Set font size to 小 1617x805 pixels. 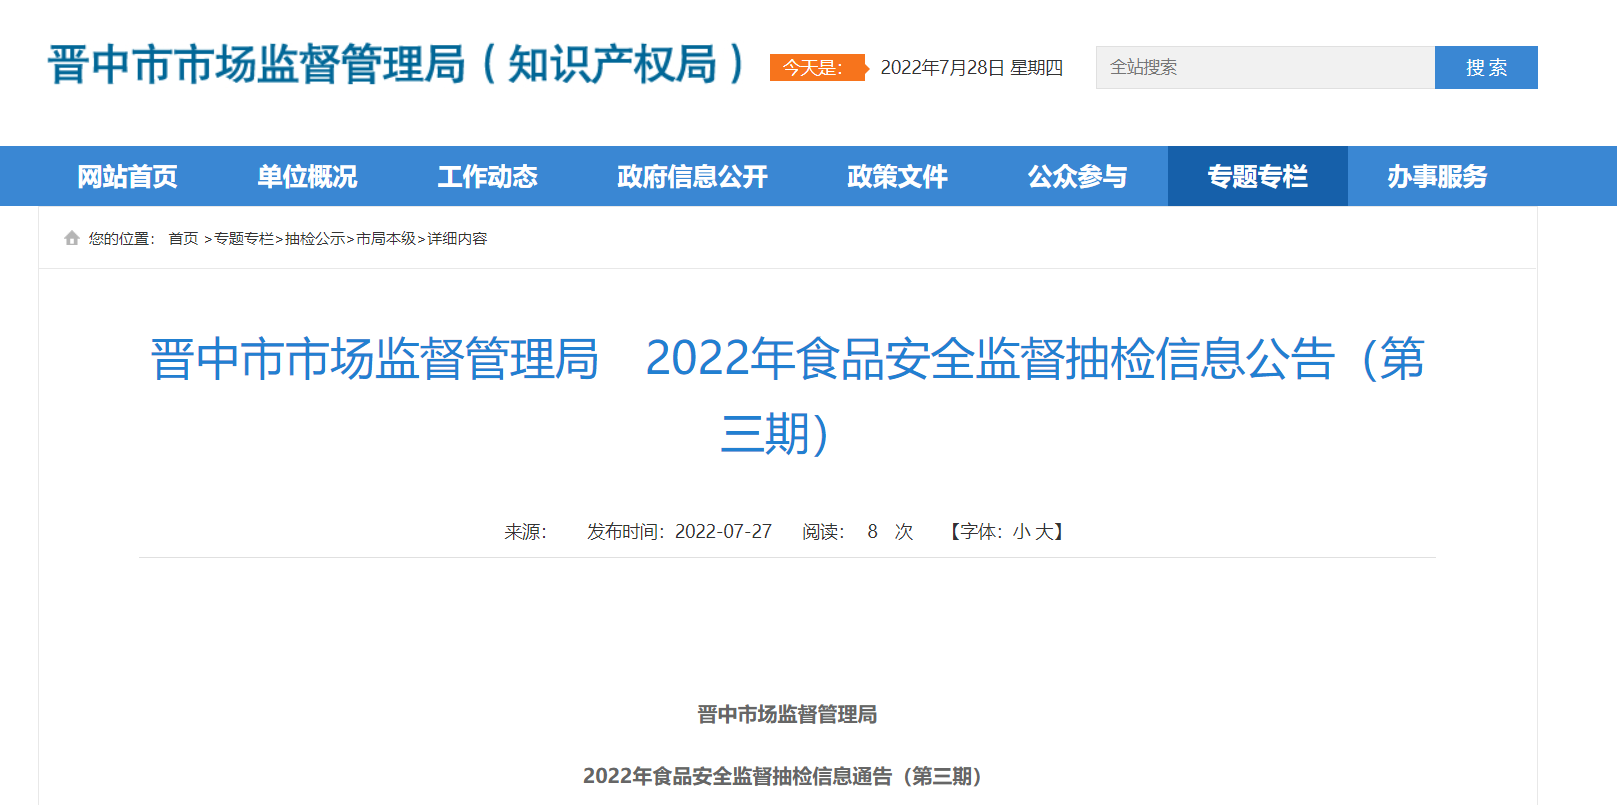click(x=1021, y=532)
